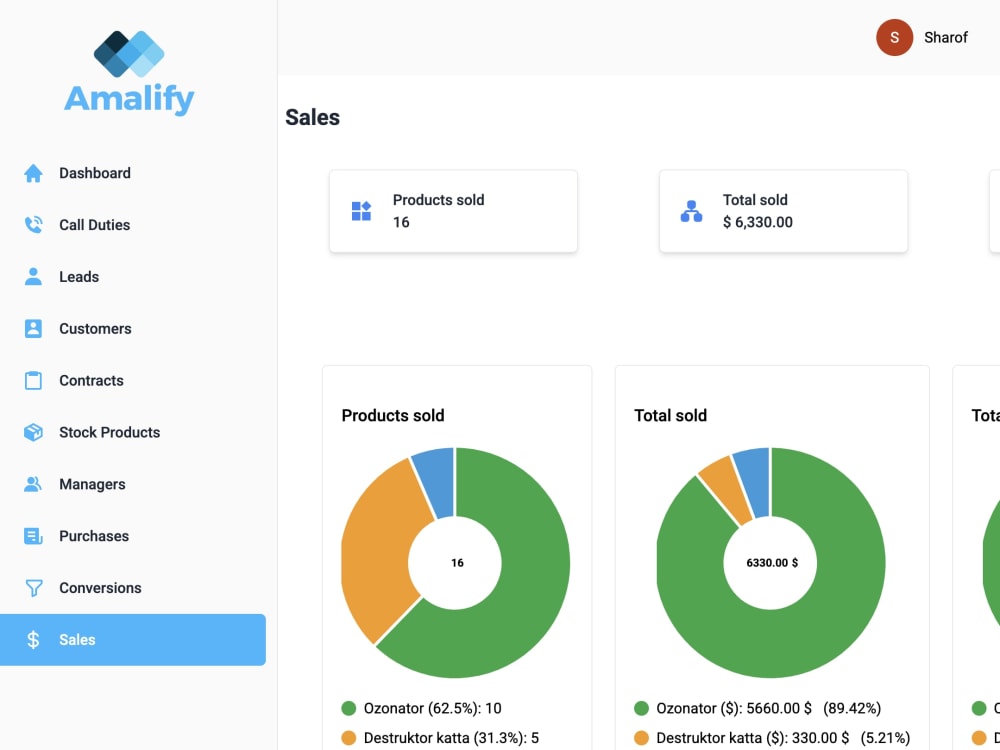The height and width of the screenshot is (750, 1000).
Task: Click the Conversions funnel icon
Action: pos(33,588)
